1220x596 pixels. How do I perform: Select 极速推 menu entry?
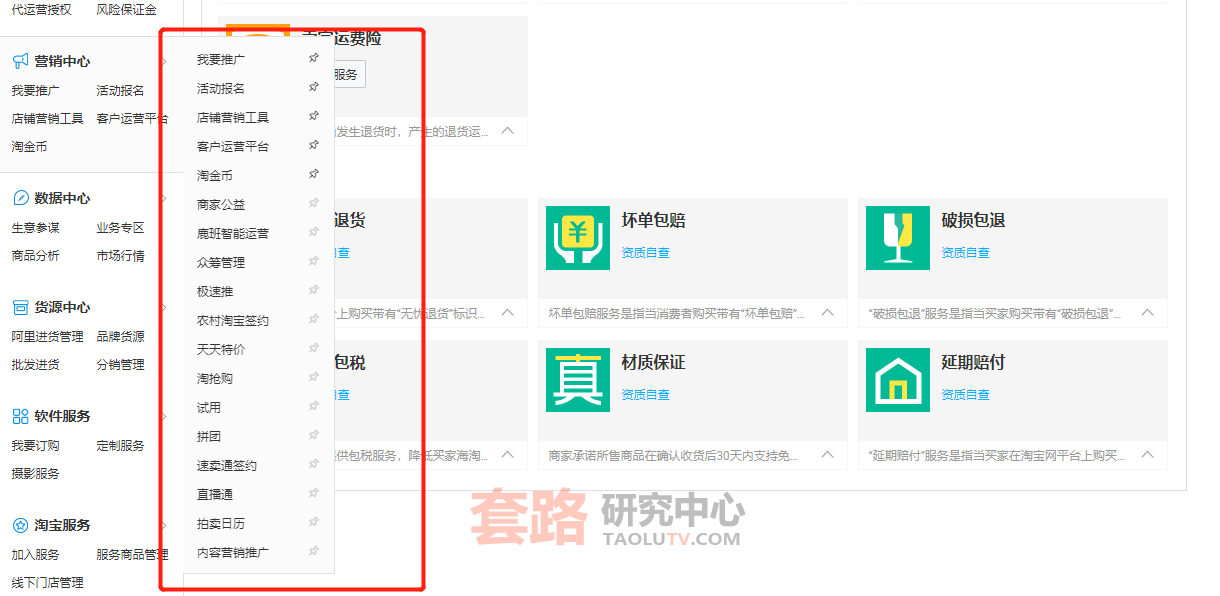click(215, 292)
